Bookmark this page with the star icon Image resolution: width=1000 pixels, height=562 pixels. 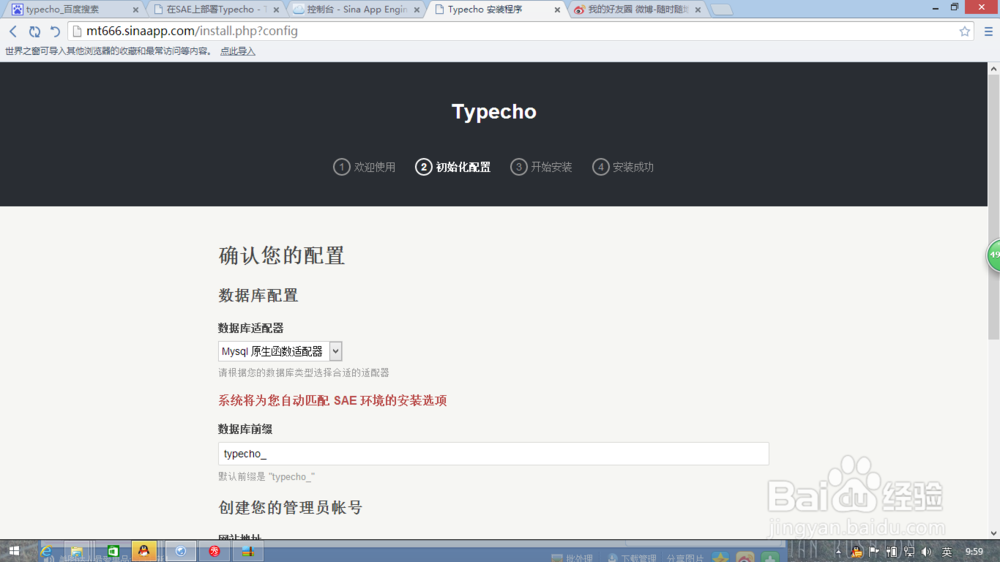[x=964, y=31]
